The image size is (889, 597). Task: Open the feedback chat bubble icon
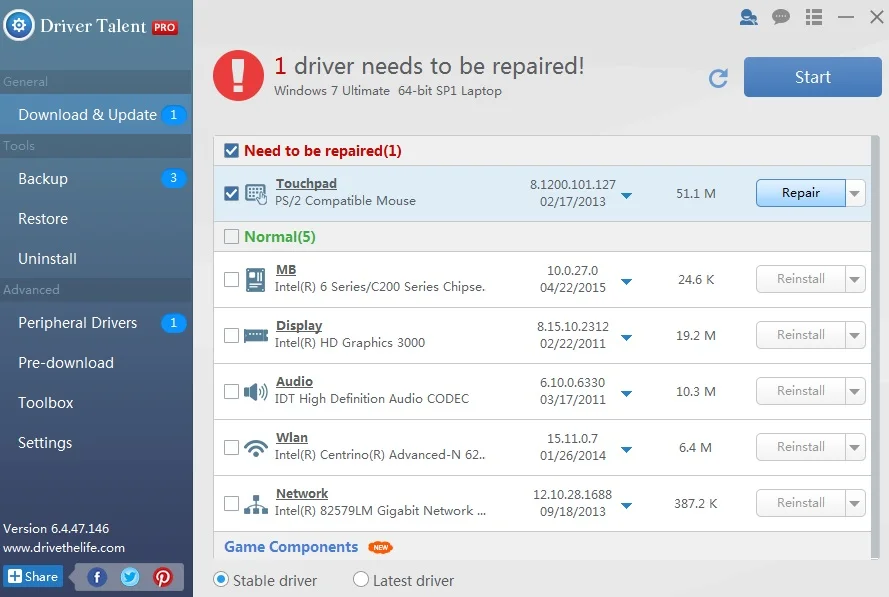click(781, 17)
